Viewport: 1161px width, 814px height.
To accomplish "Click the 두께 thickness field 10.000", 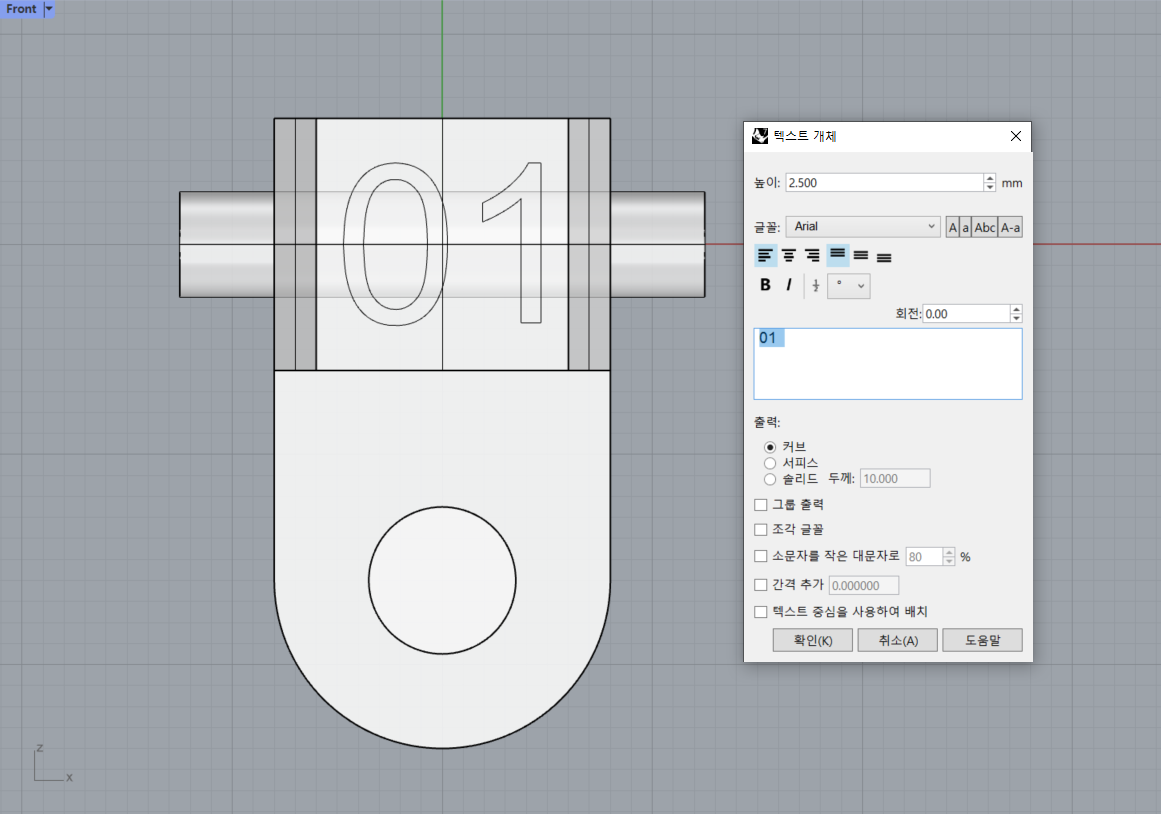I will point(894,478).
